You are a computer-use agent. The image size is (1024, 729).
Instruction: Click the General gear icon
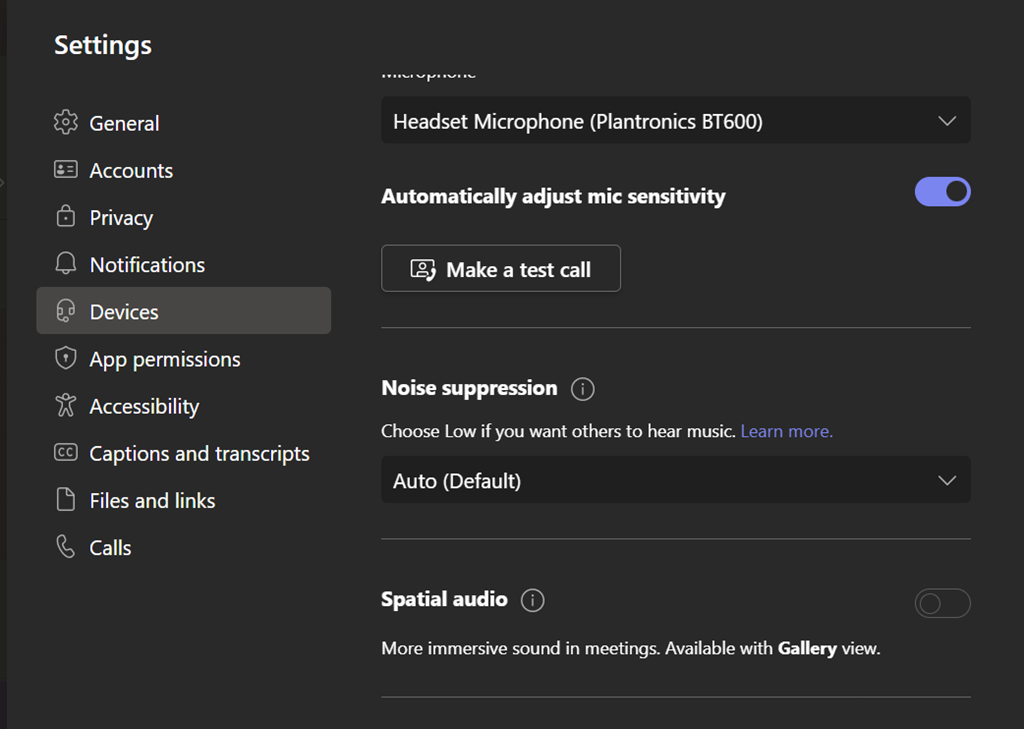pos(66,123)
